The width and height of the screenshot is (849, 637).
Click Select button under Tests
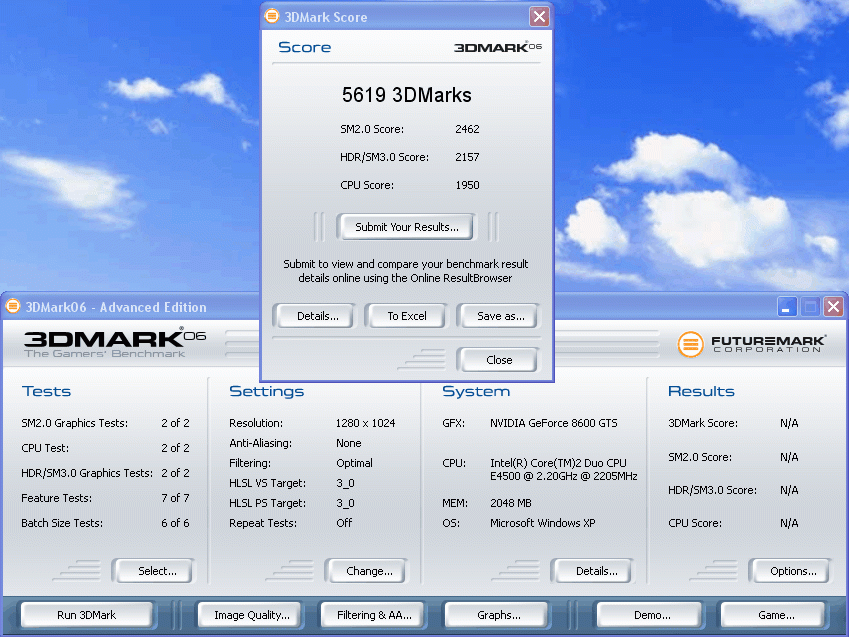(155, 571)
